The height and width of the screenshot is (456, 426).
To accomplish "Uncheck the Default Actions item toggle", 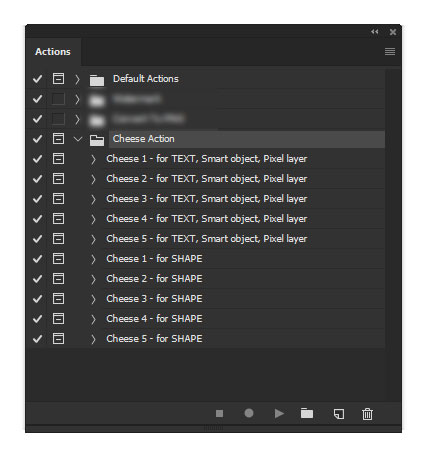I will (x=37, y=79).
